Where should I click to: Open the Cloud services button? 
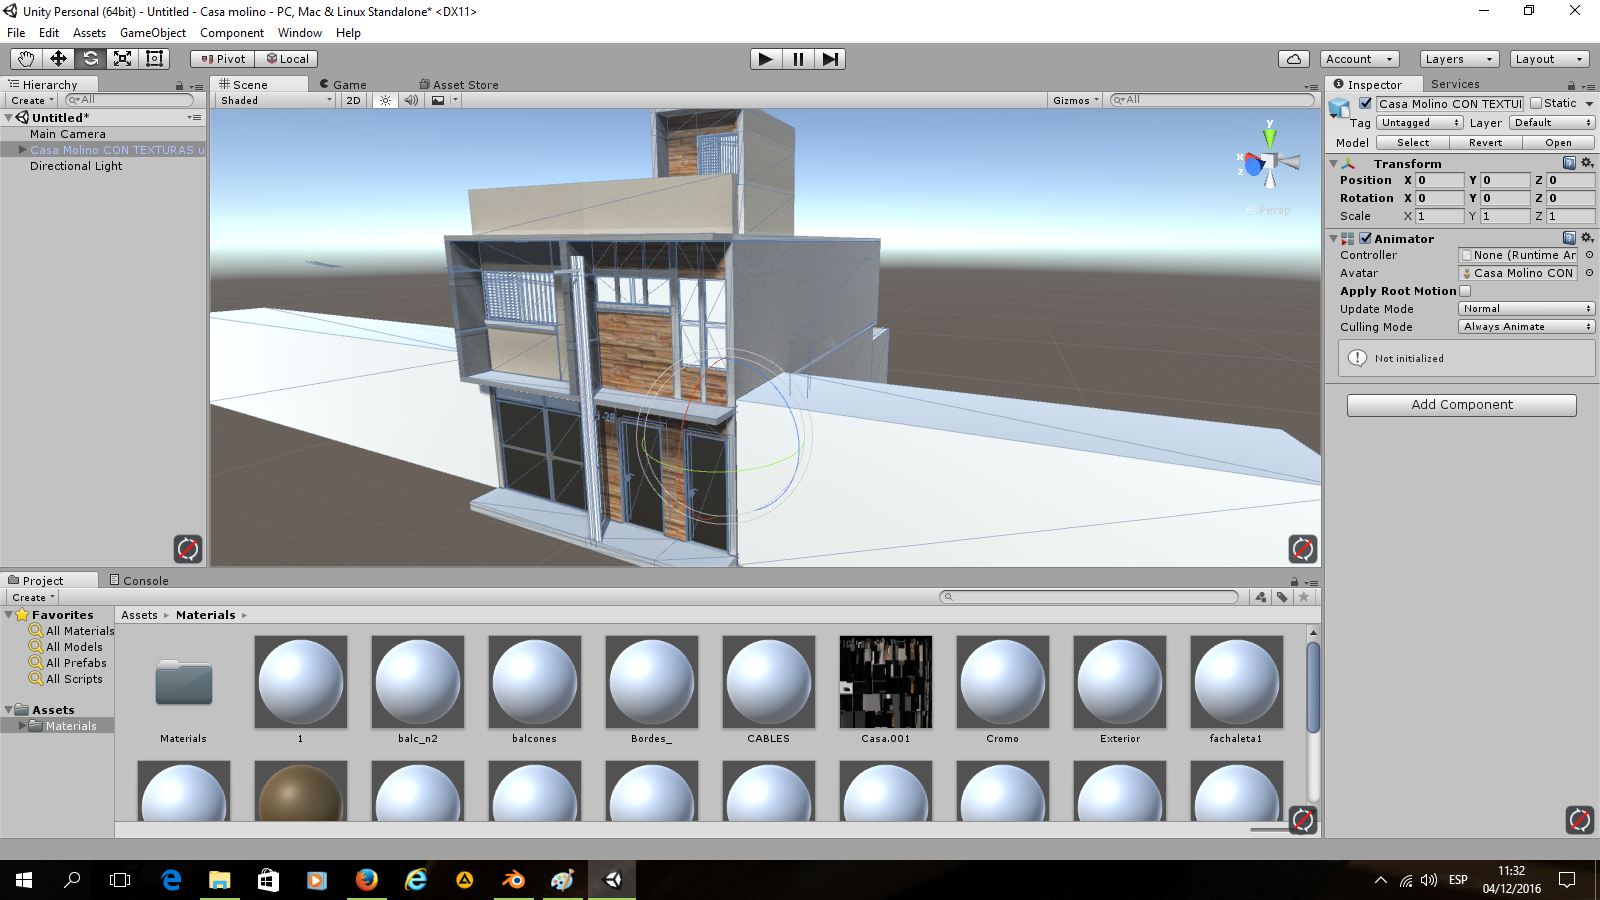point(1294,59)
